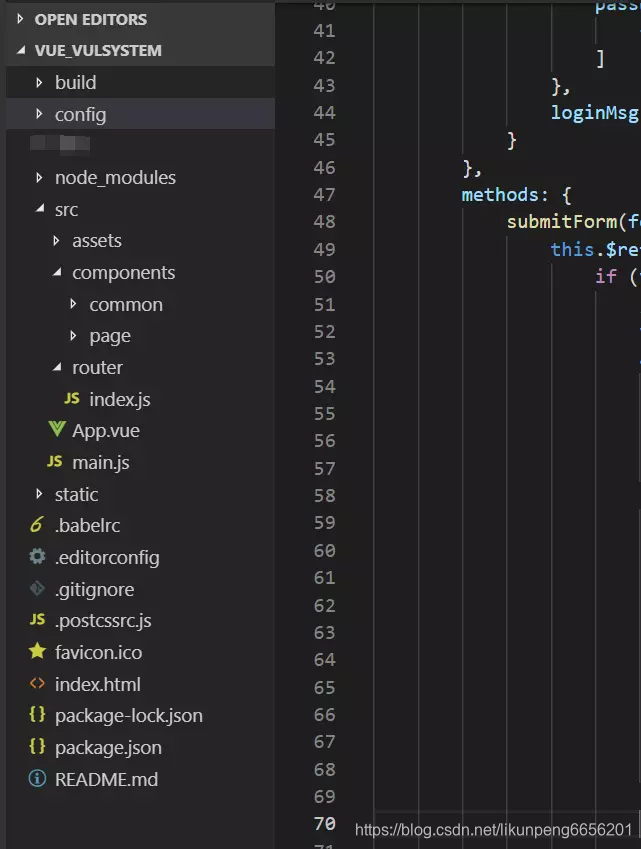Click JS icon beside main.js
This screenshot has height=849, width=641.
54,461
